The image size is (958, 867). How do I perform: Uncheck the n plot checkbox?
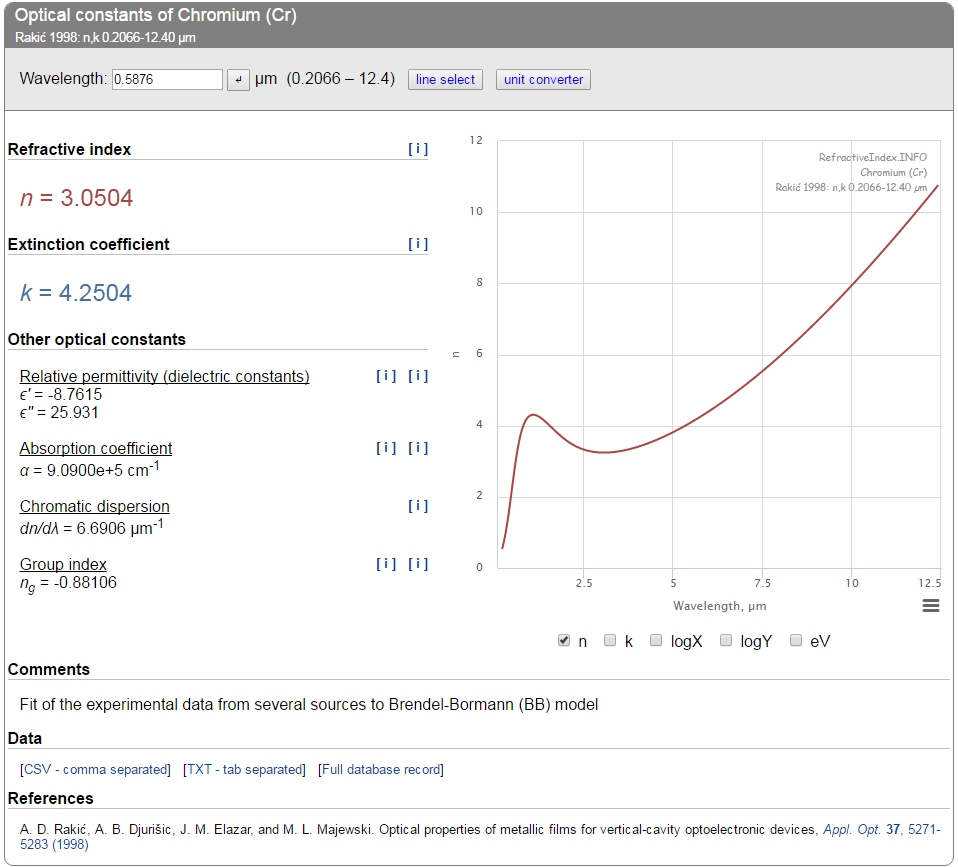(x=564, y=641)
